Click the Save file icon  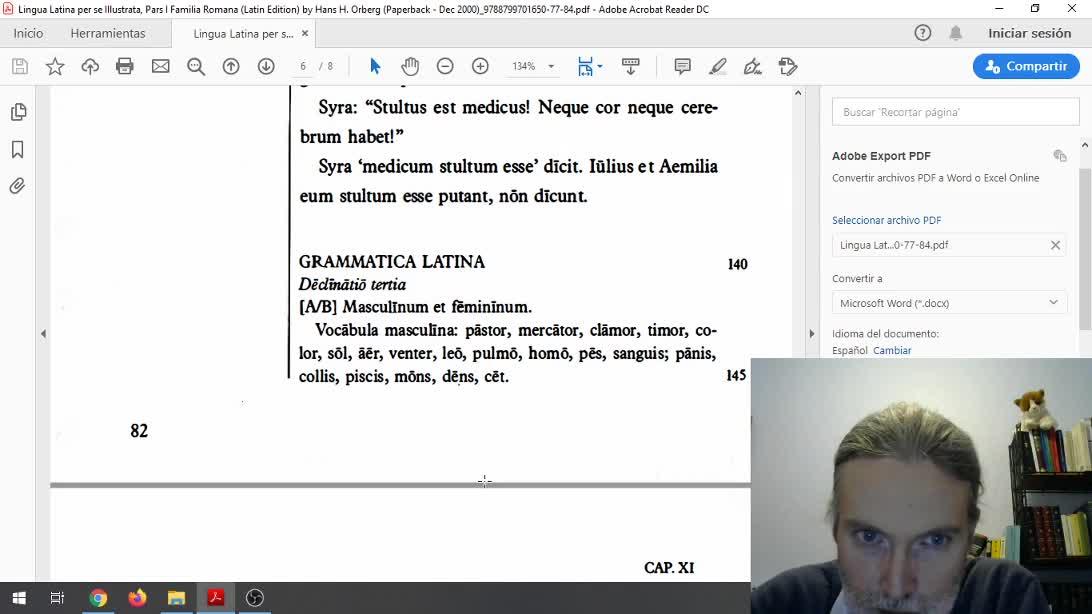click(19, 66)
